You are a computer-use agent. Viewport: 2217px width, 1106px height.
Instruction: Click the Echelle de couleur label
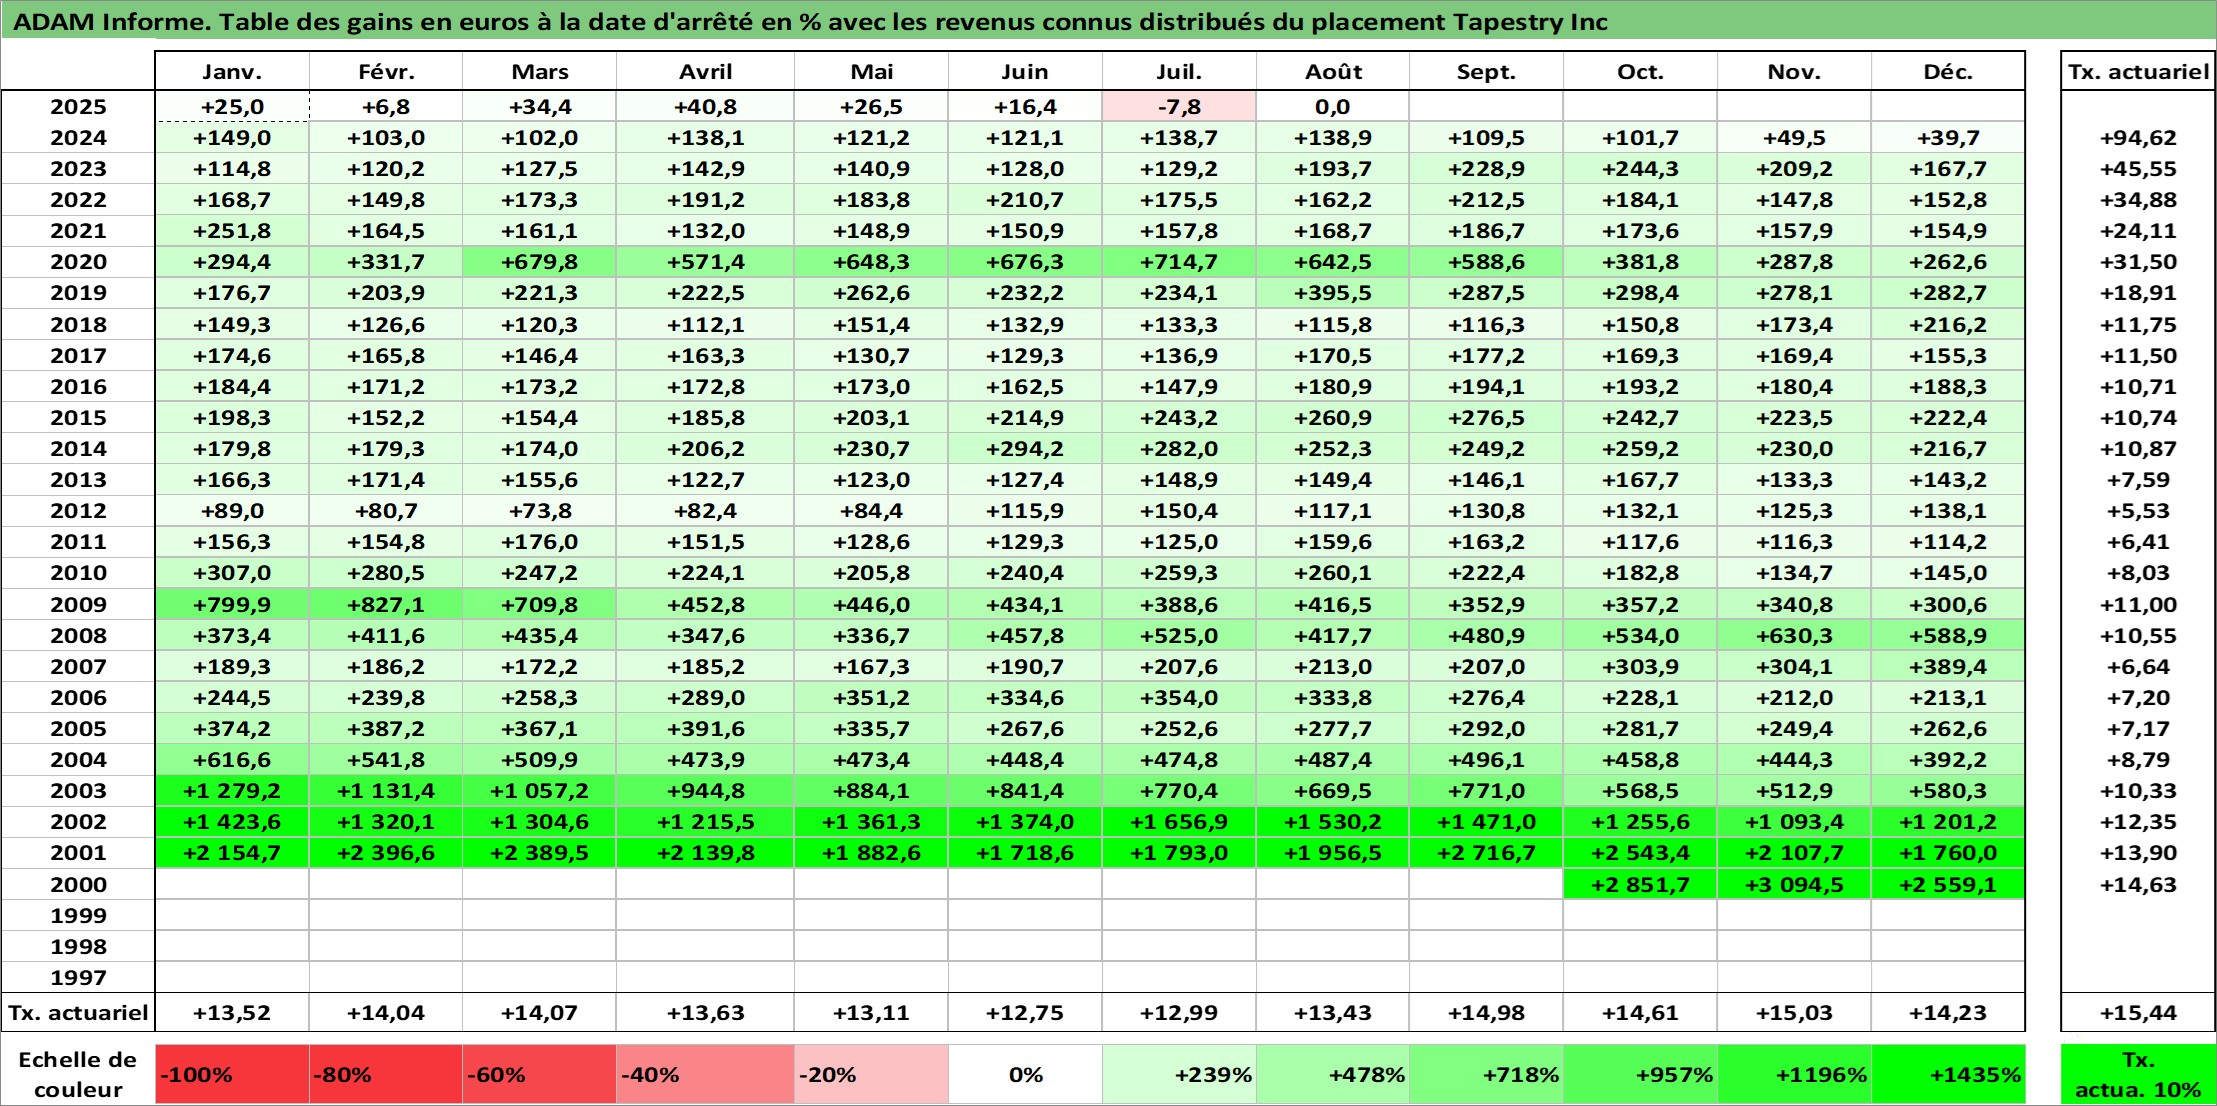[x=78, y=1074]
